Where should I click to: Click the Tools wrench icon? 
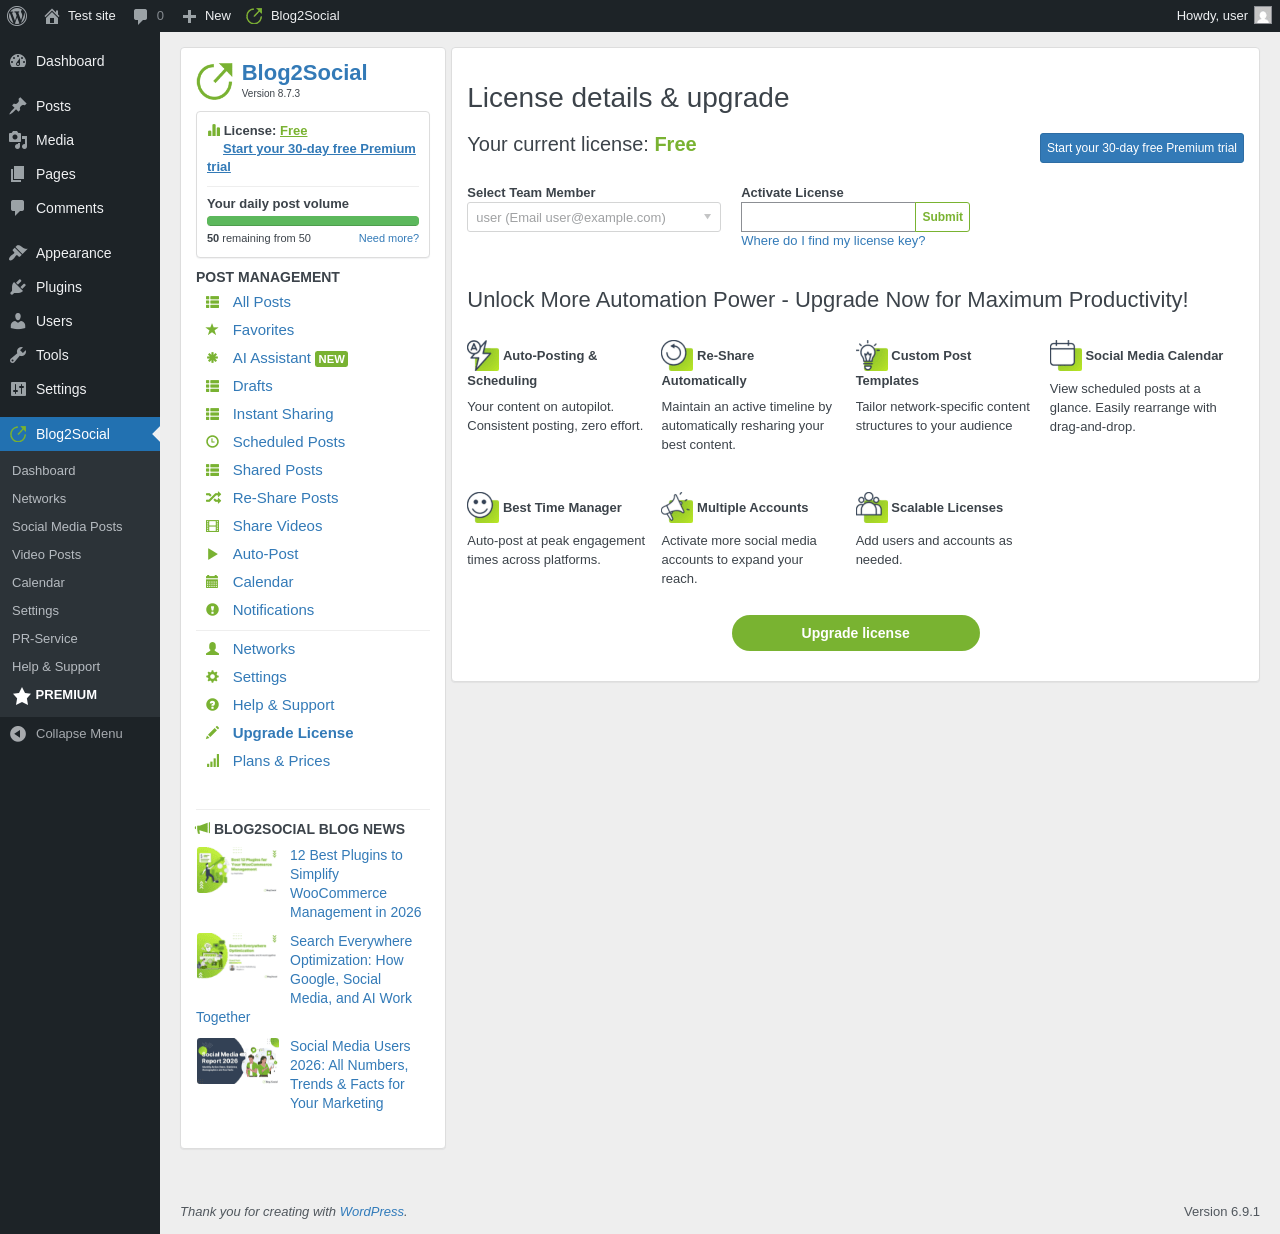pyautogui.click(x=18, y=355)
